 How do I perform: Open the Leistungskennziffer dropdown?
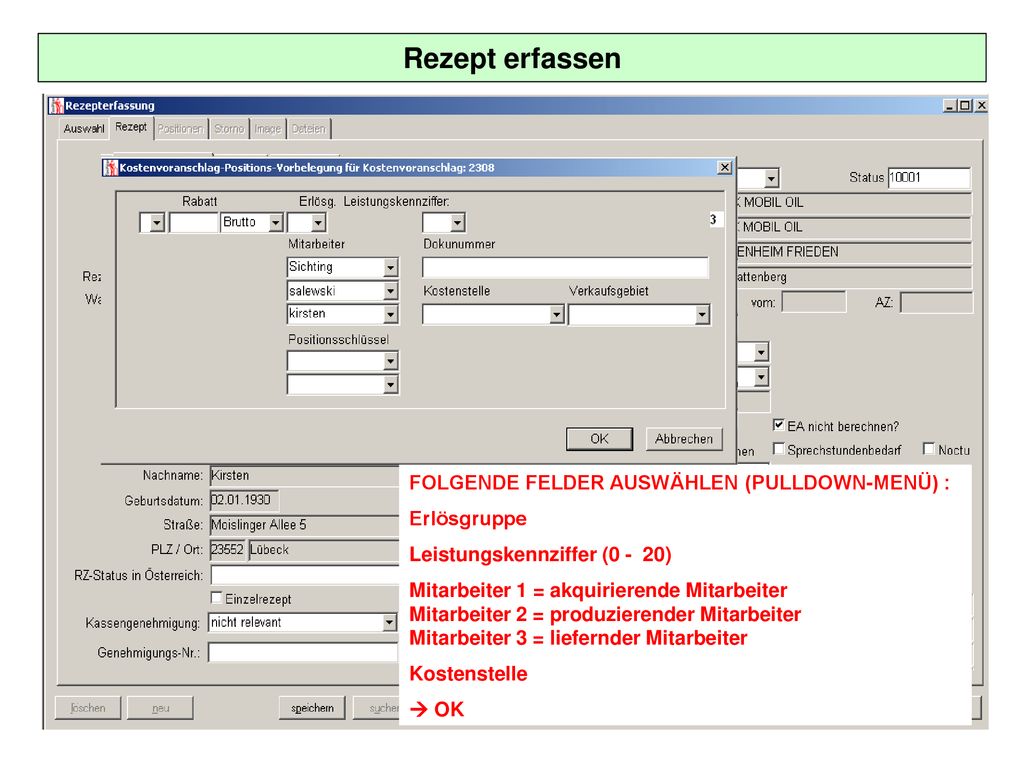tap(457, 223)
